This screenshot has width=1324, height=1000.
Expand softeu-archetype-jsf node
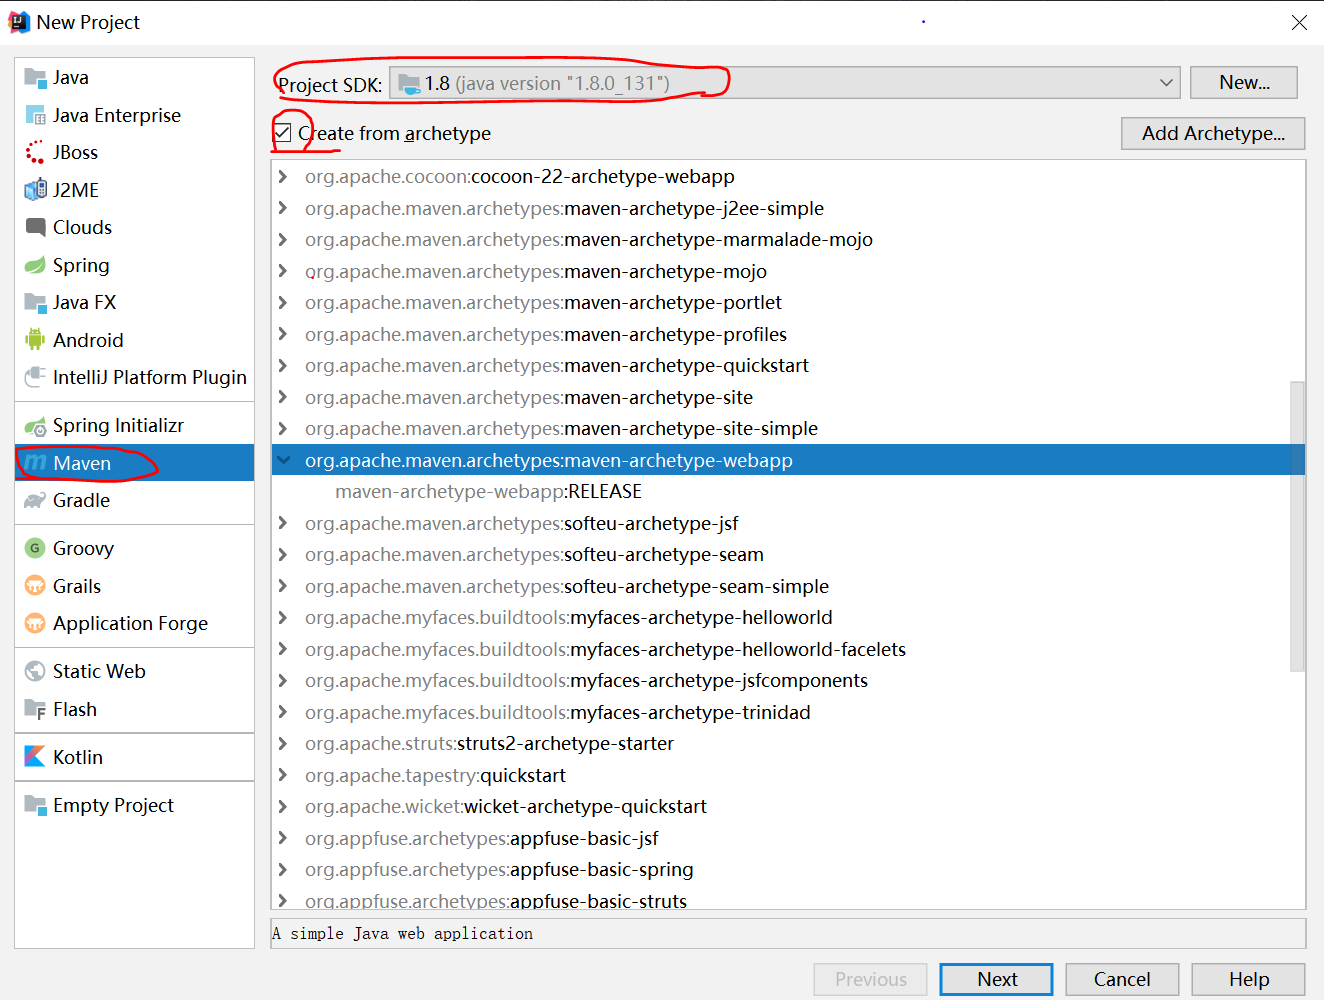(x=283, y=523)
